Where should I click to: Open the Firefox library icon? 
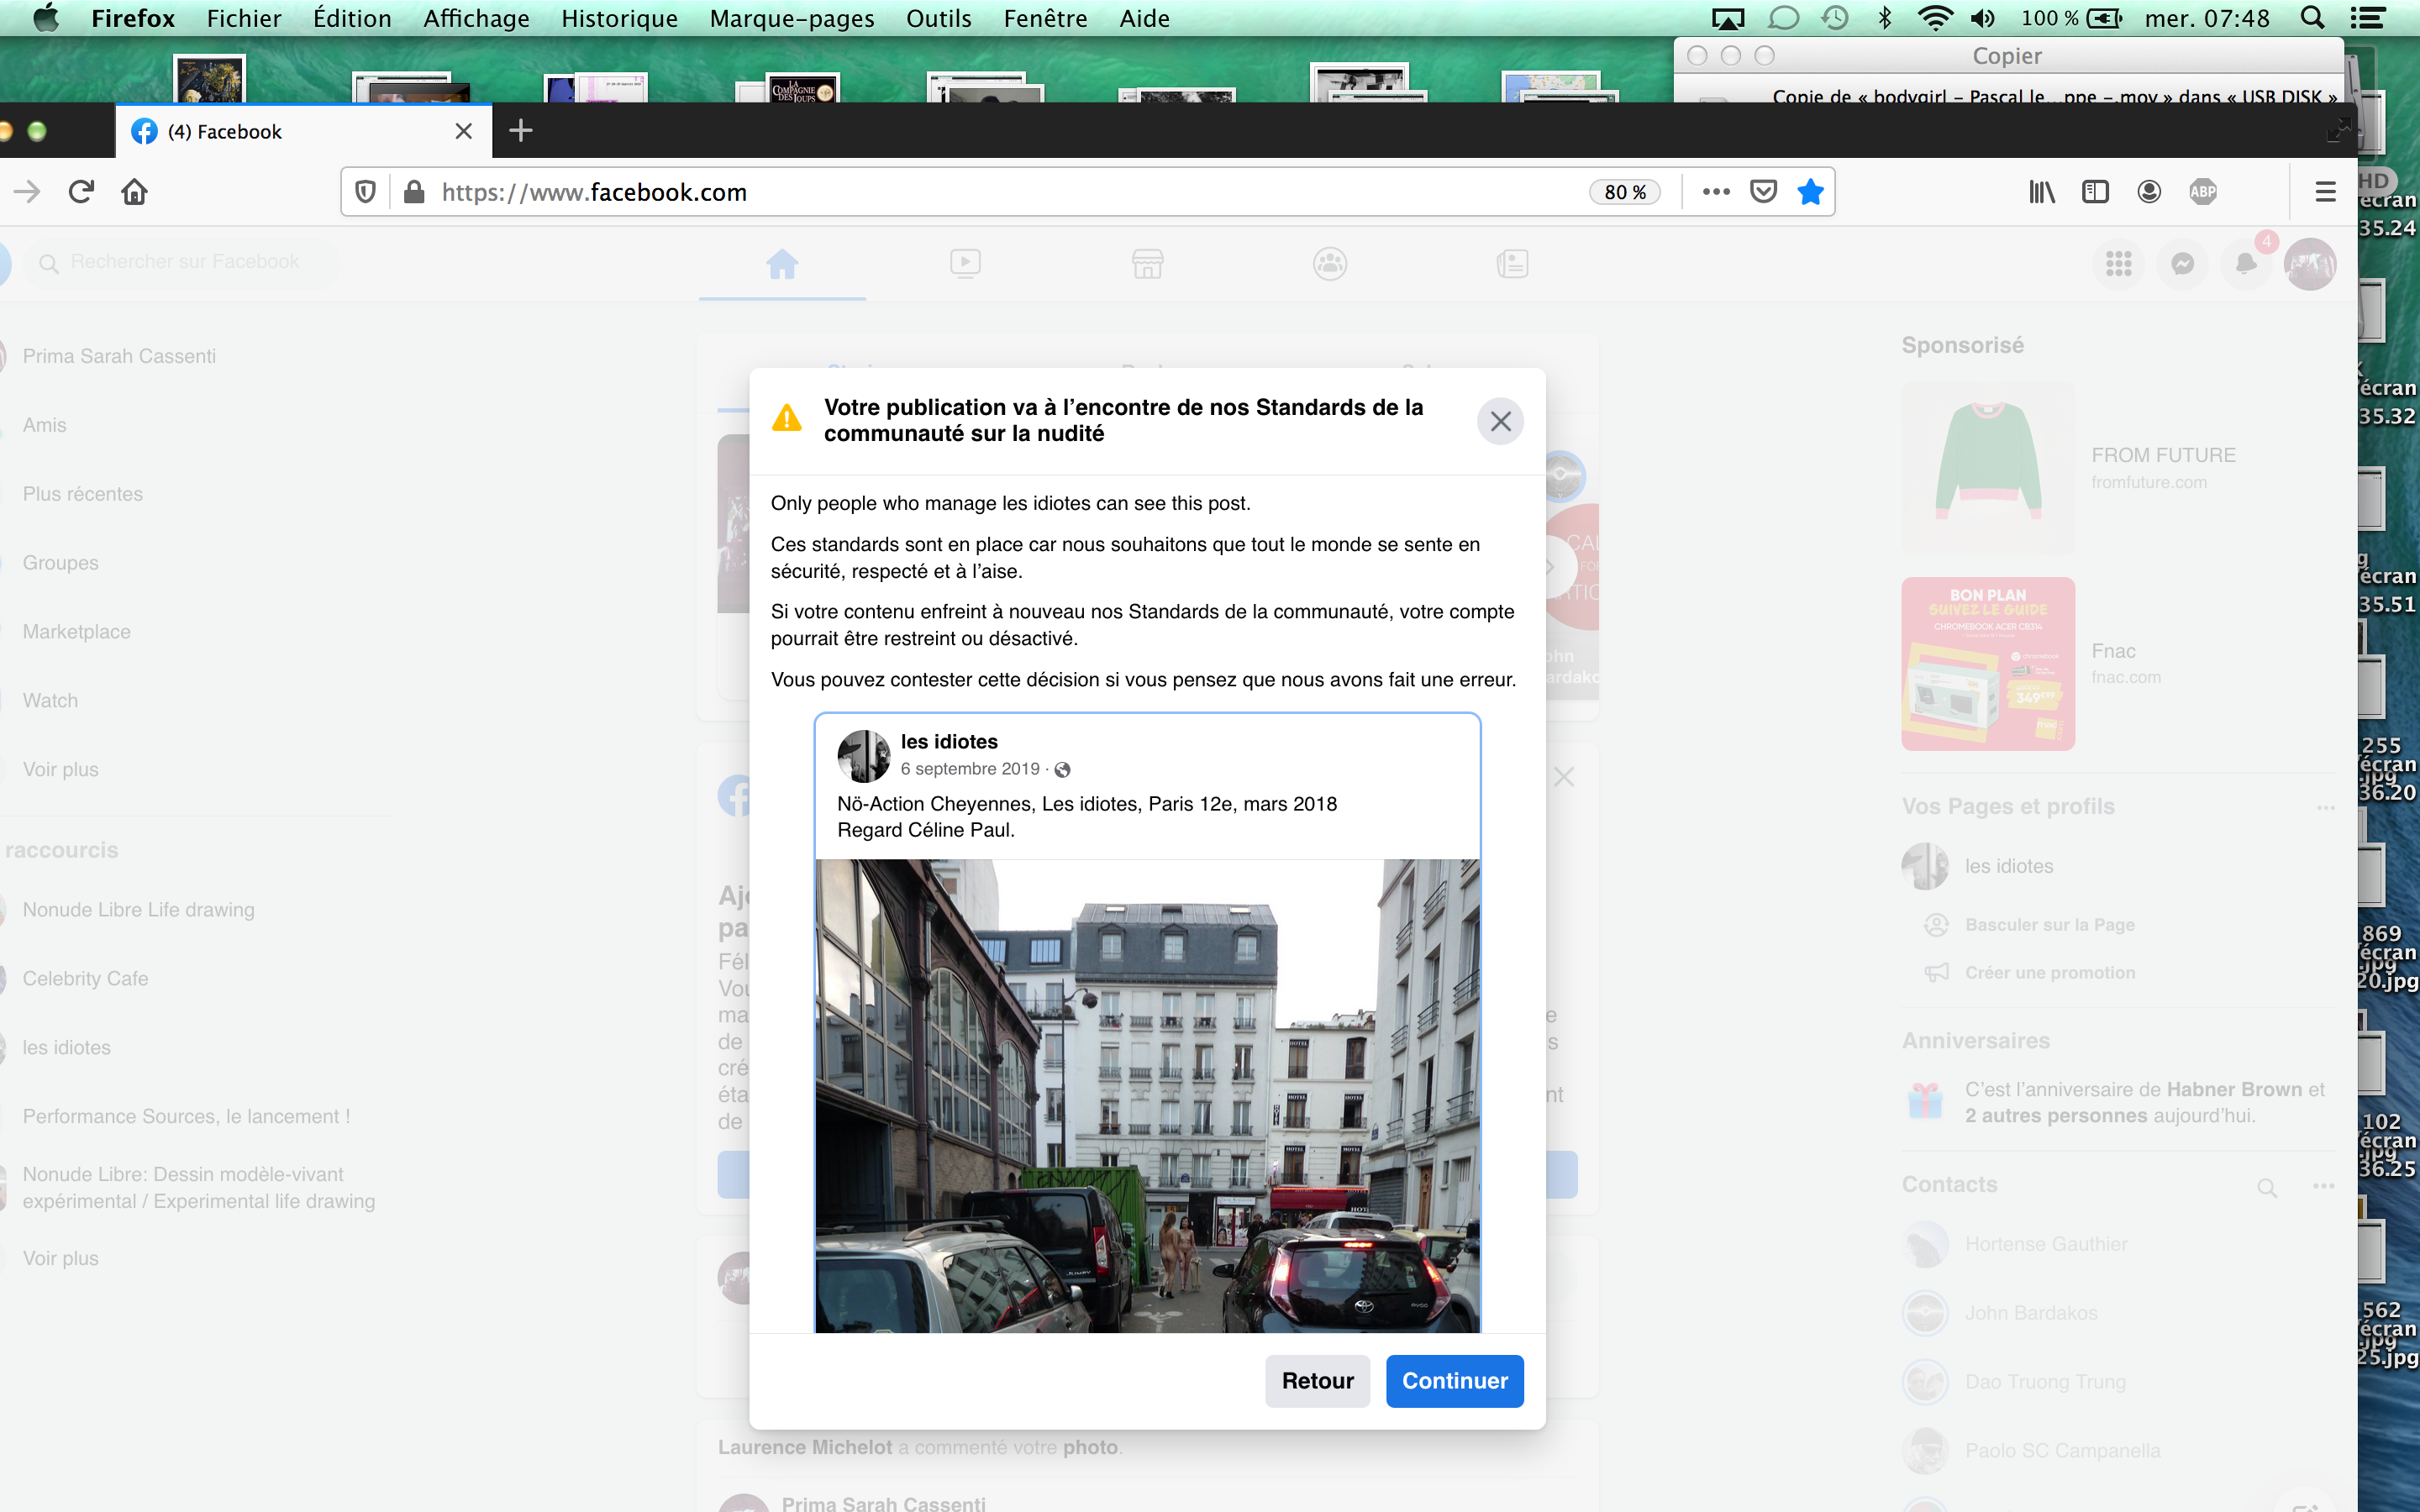click(2041, 192)
